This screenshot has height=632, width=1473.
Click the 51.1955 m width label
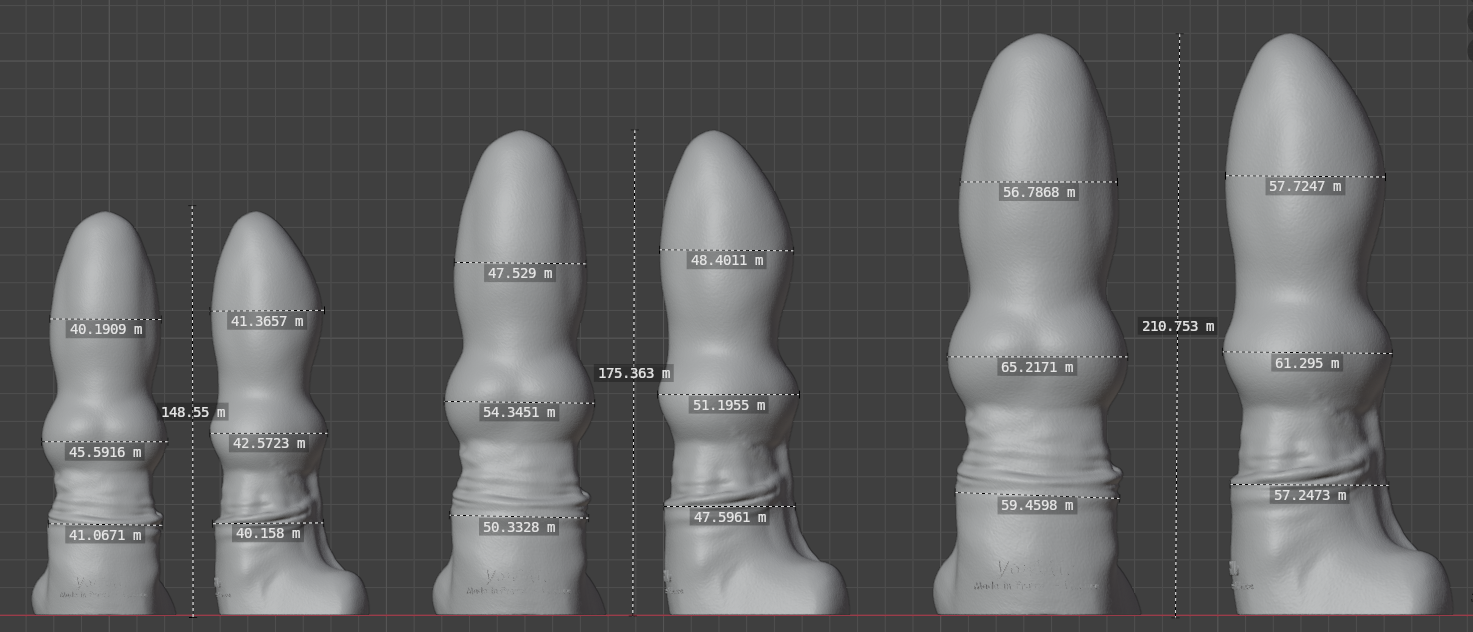coord(728,405)
